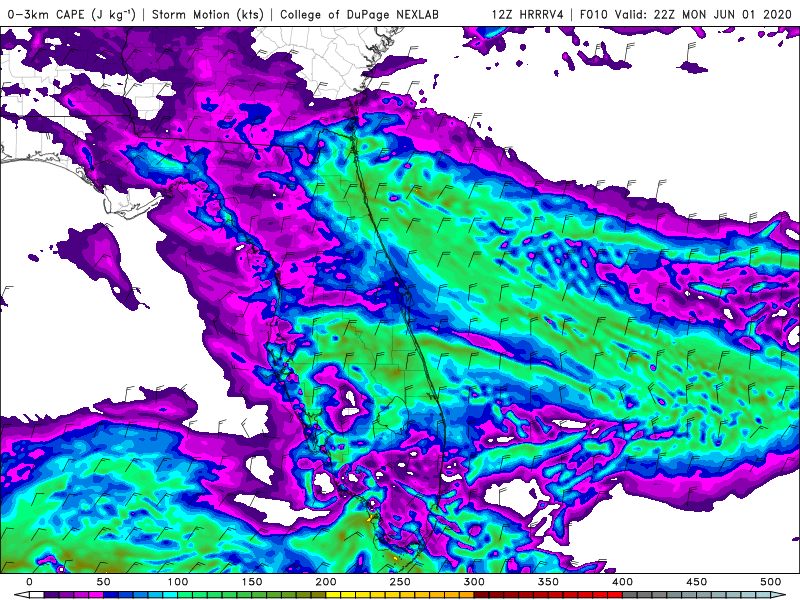Image resolution: width=800 pixels, height=600 pixels.
Task: Click the "0-3km CAPE (J kg⁻¹)" title text
Action: pos(72,14)
